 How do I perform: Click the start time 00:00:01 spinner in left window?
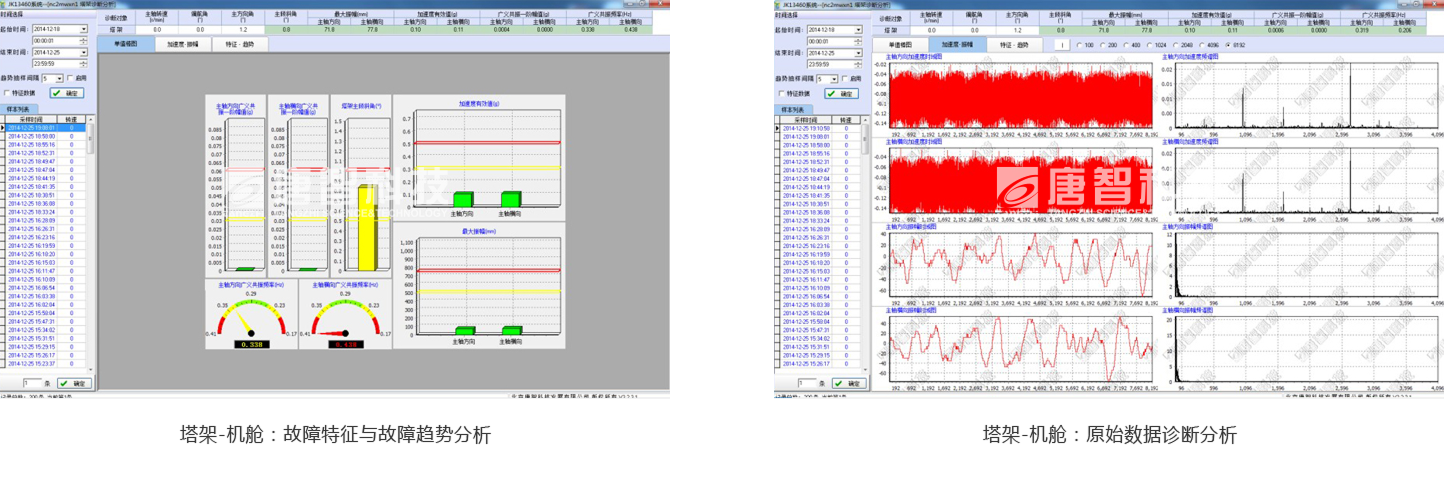point(84,41)
